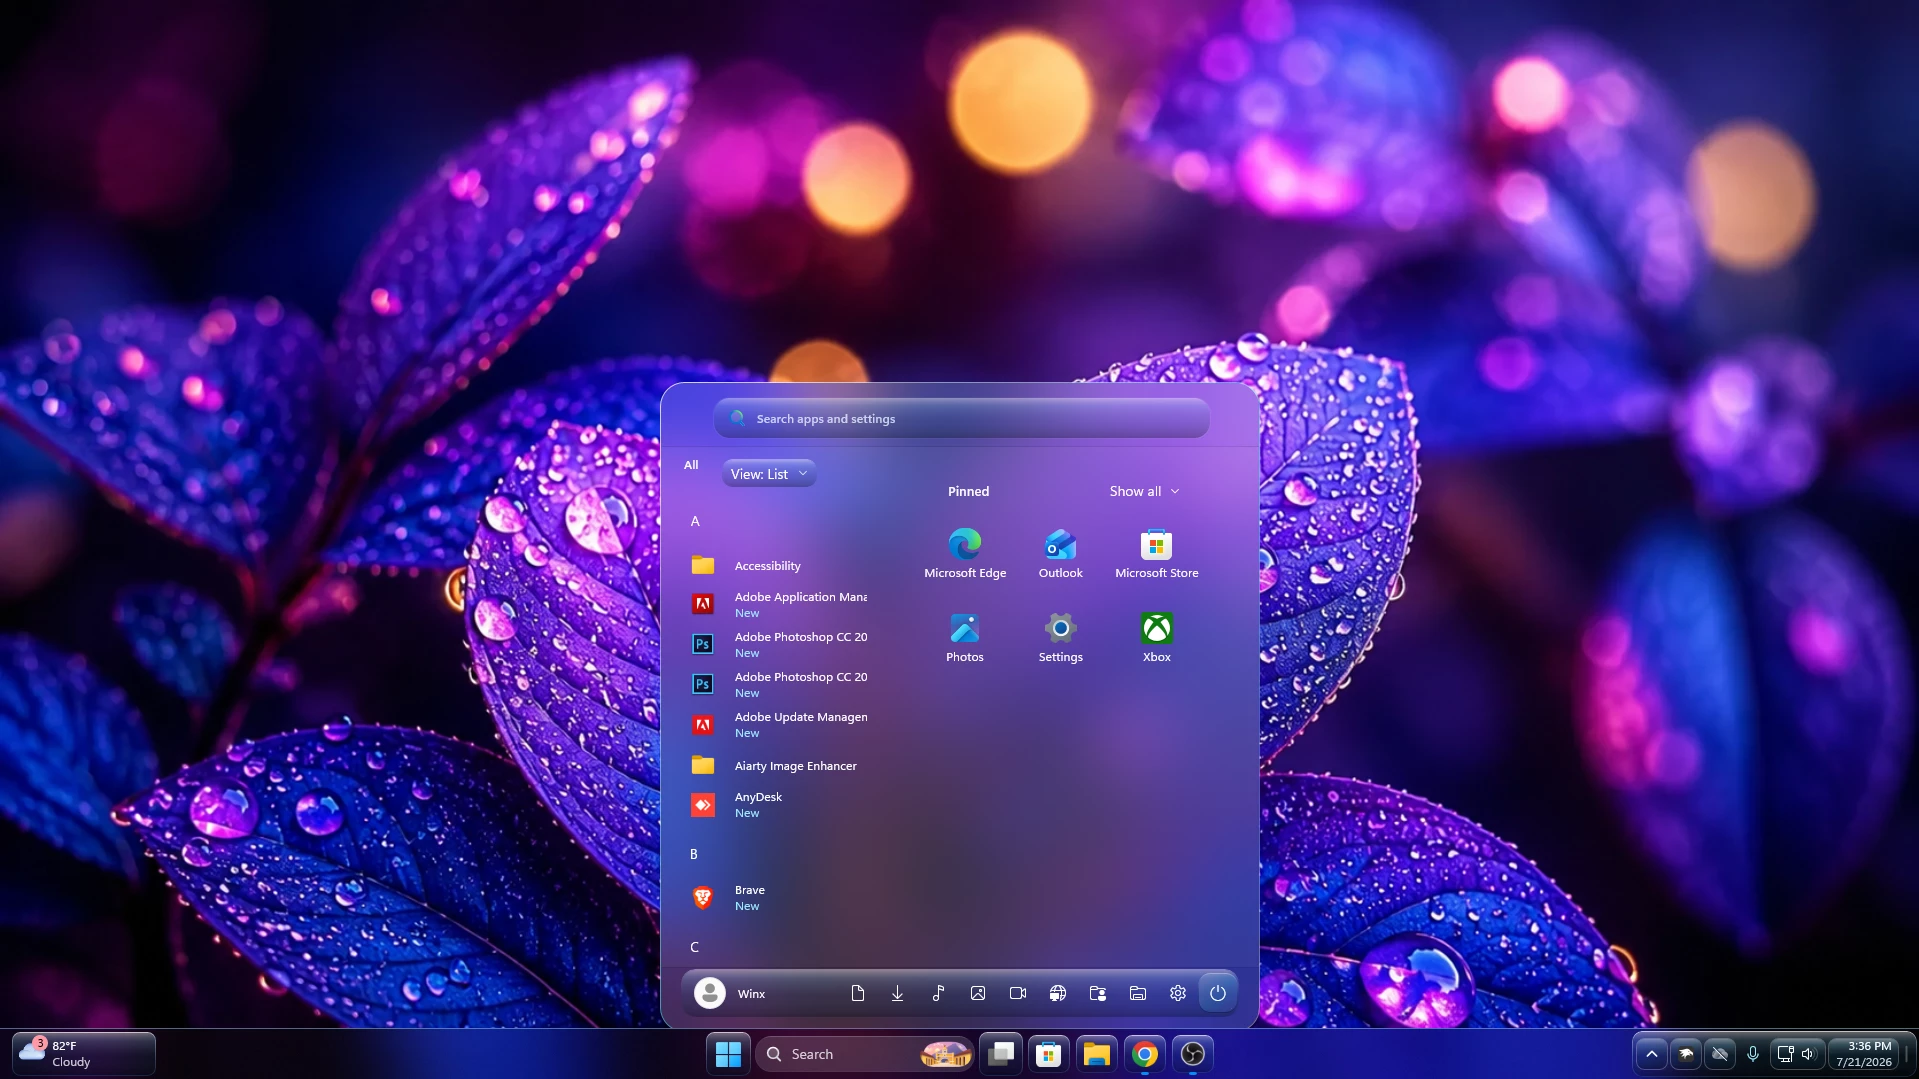The height and width of the screenshot is (1079, 1919).
Task: Open Pictures folder shortcut in Start footer
Action: [977, 993]
